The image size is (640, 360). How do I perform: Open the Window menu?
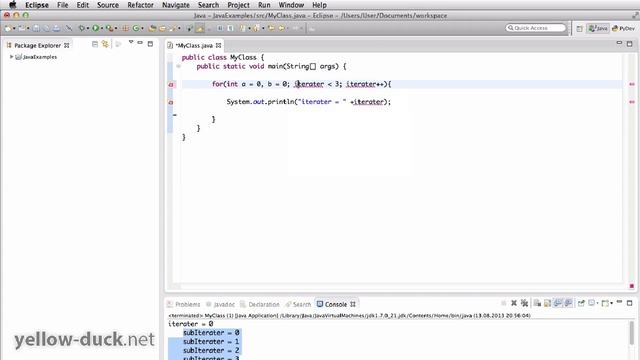pyautogui.click(x=291, y=5)
